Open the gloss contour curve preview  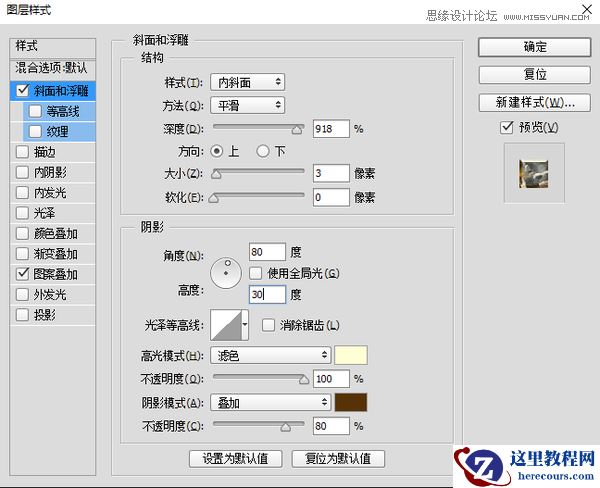coord(226,325)
